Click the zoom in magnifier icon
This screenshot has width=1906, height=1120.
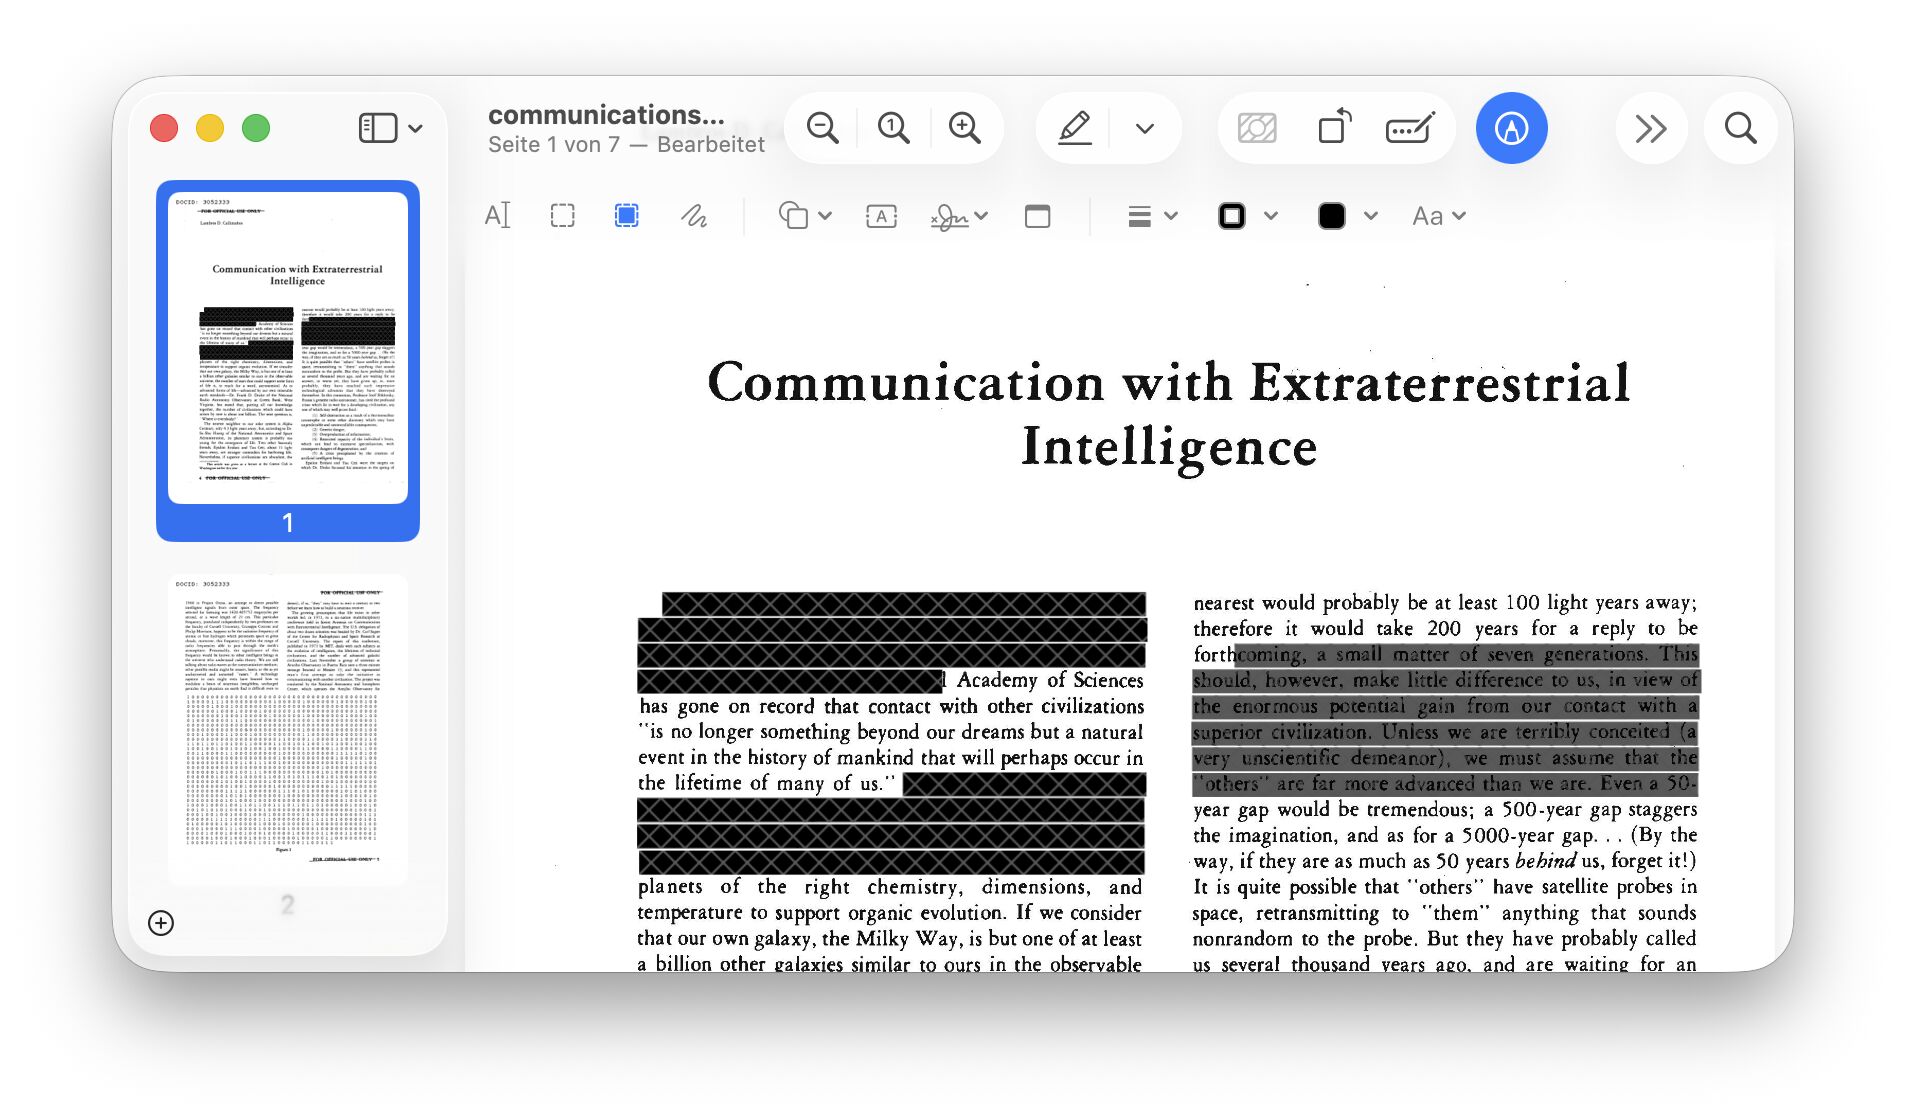click(x=964, y=128)
